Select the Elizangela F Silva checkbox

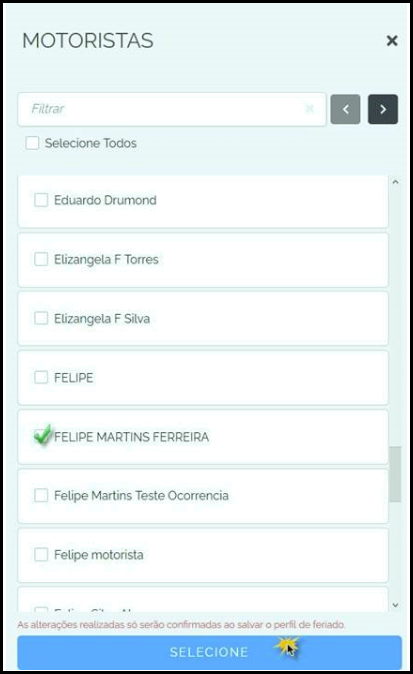[41, 319]
